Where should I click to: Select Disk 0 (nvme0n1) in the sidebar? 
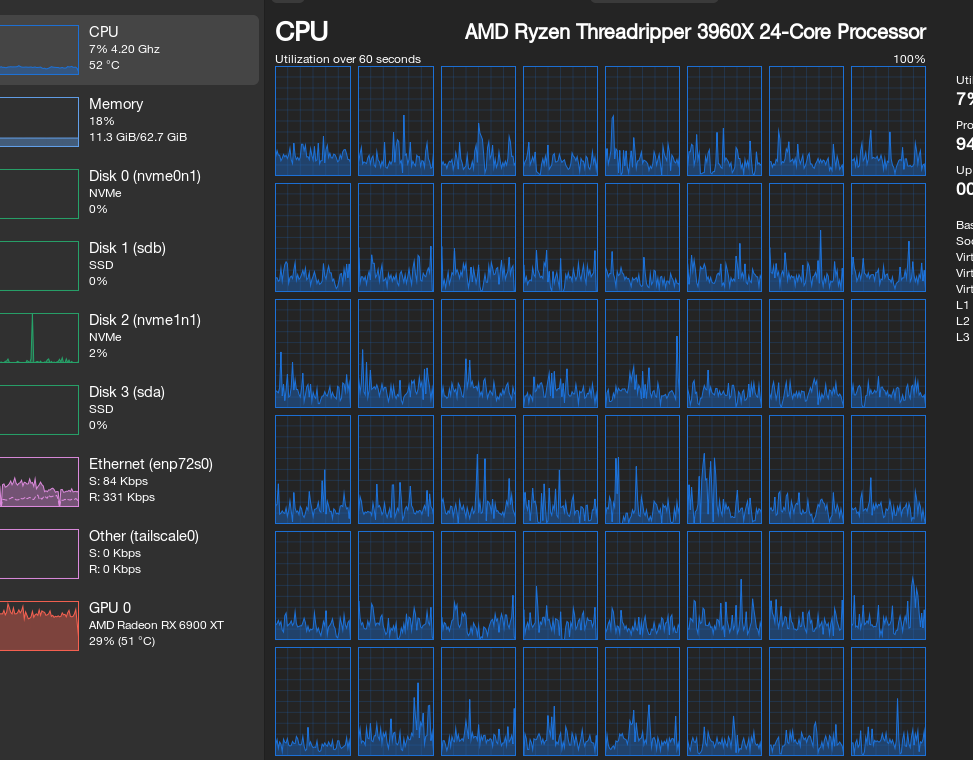point(128,194)
